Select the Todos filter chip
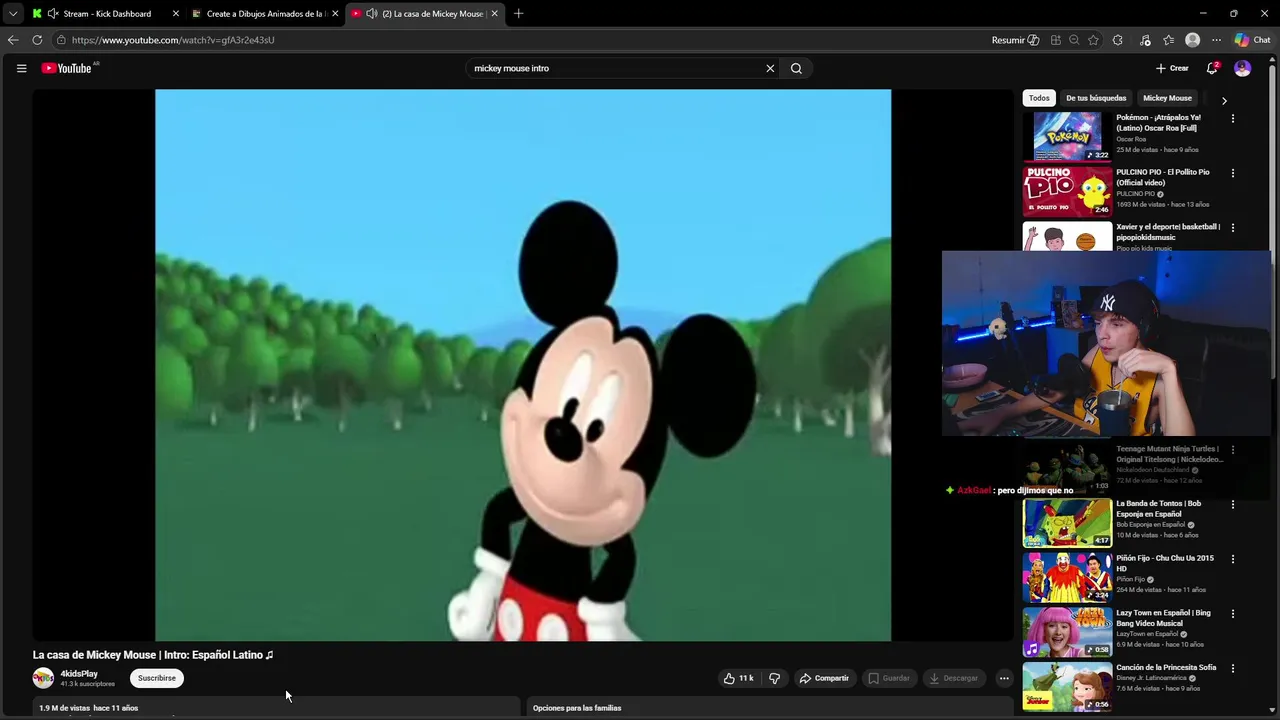Screen dimensions: 1280x720 coord(1040,98)
